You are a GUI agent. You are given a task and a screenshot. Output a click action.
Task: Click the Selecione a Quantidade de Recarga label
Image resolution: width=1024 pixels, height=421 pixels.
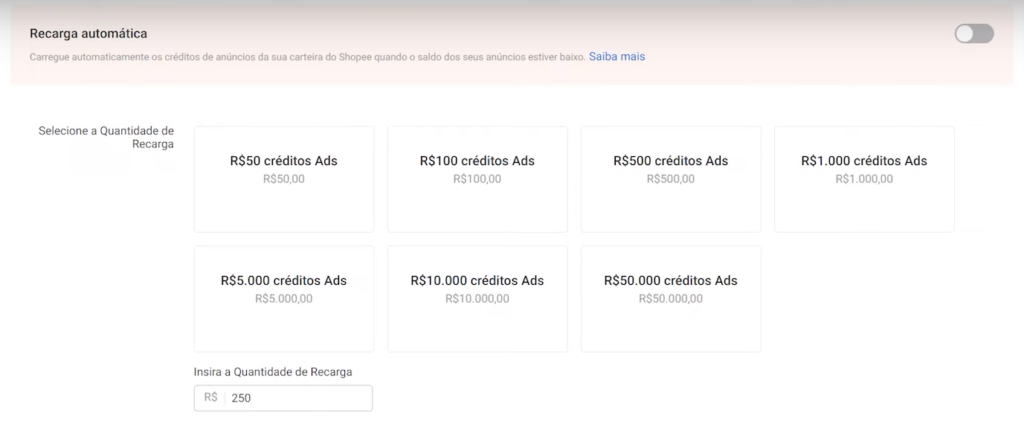click(x=106, y=137)
